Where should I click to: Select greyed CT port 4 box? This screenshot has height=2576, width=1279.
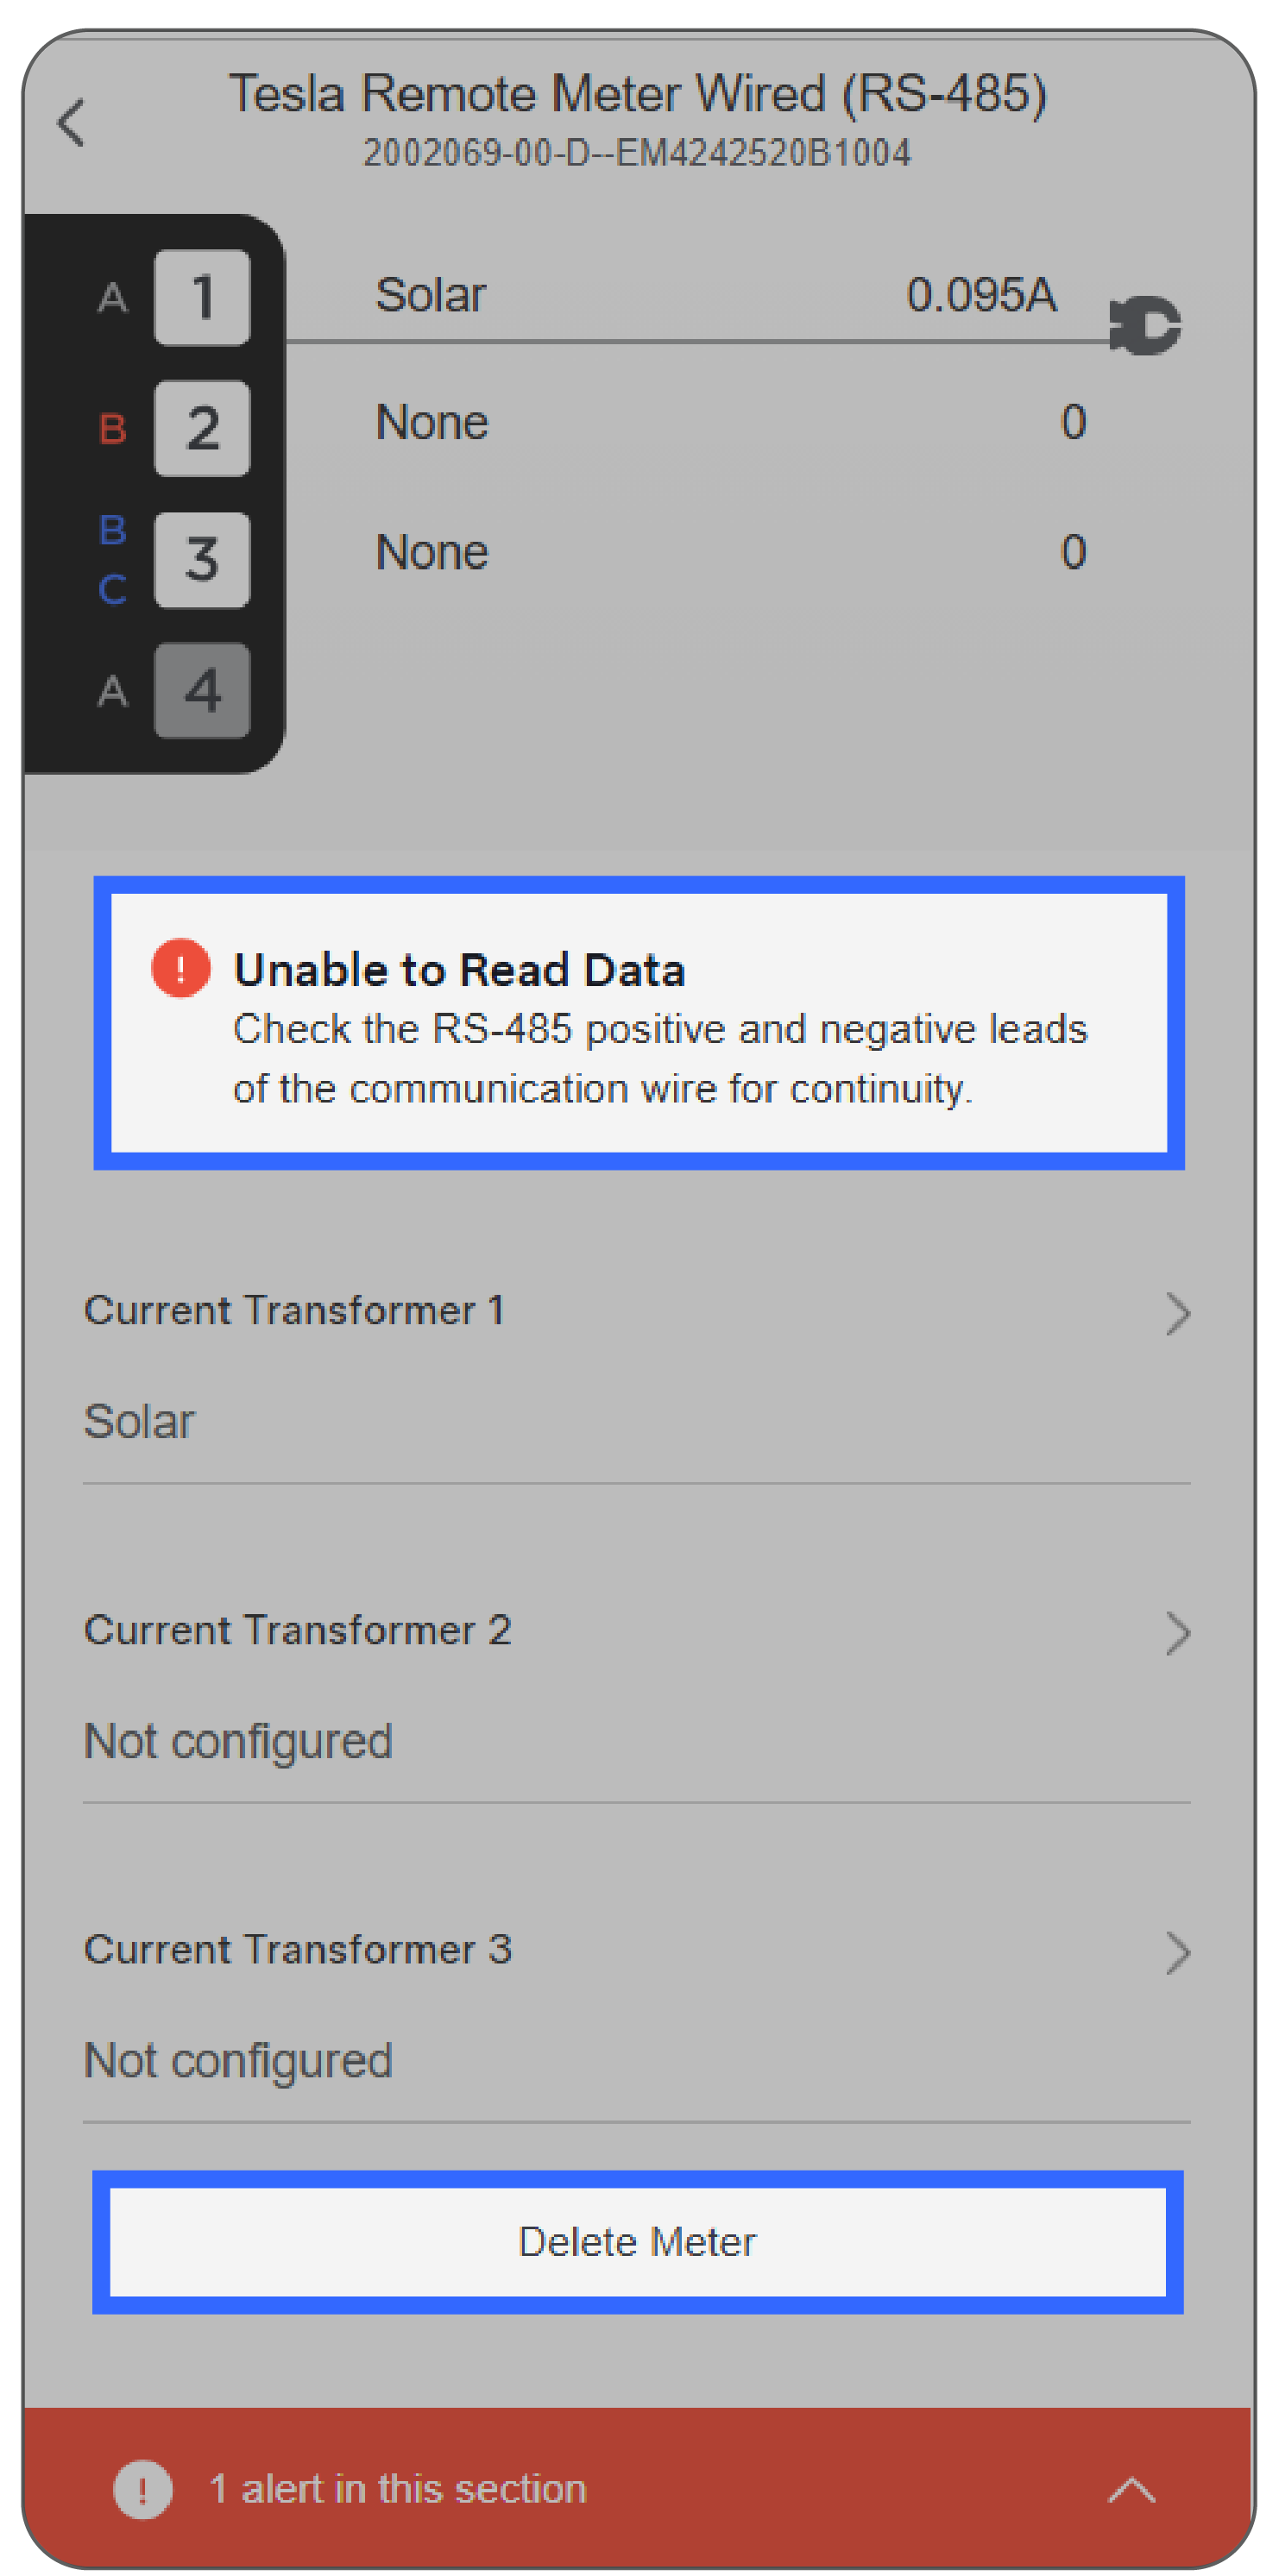[202, 690]
